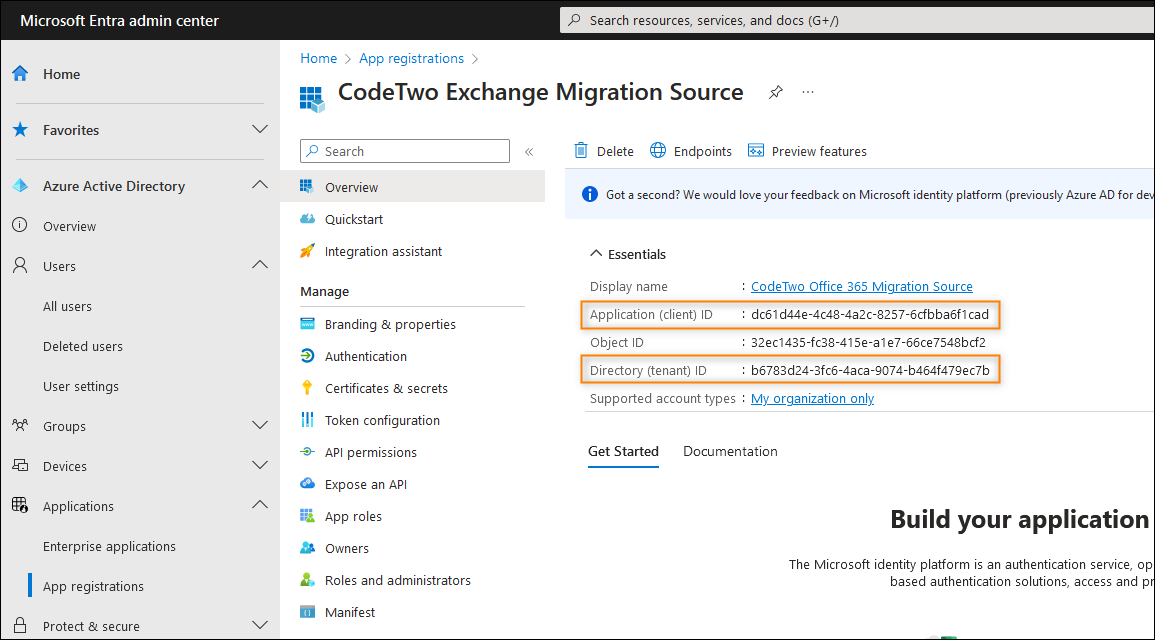This screenshot has width=1155, height=640.
Task: Collapse the Users section chevron
Action: point(260,264)
